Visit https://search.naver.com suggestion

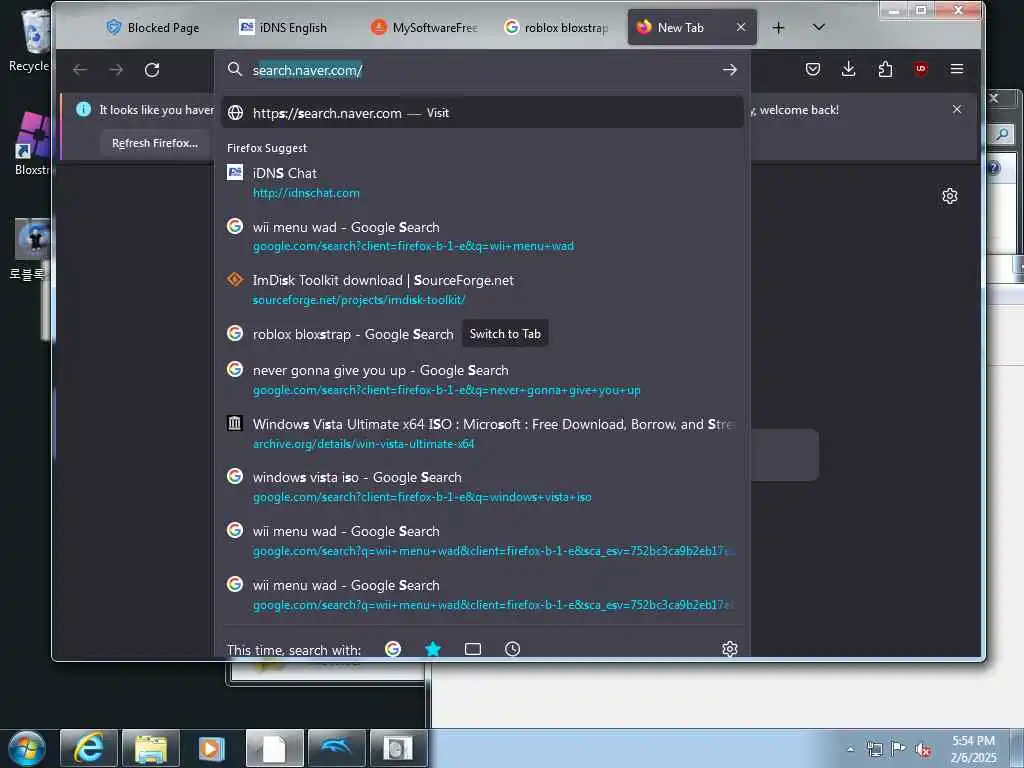coord(482,113)
